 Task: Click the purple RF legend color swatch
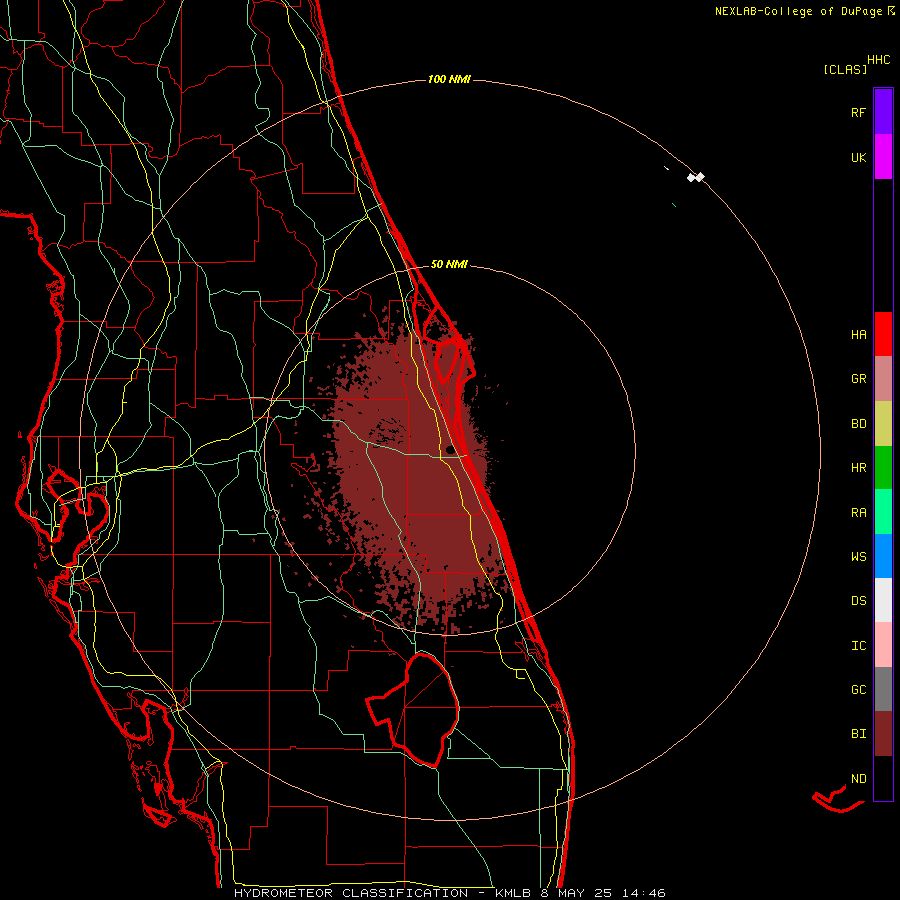883,112
